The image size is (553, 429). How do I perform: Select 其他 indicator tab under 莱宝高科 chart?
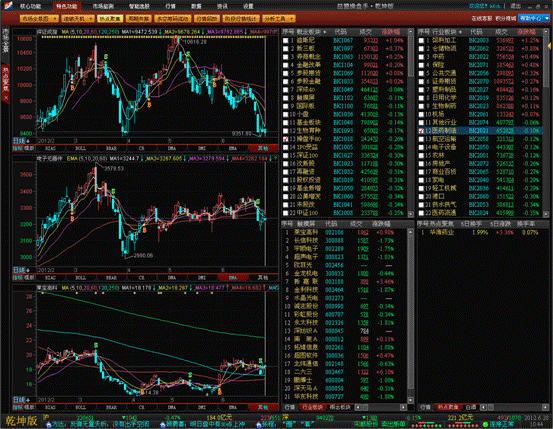click(263, 407)
